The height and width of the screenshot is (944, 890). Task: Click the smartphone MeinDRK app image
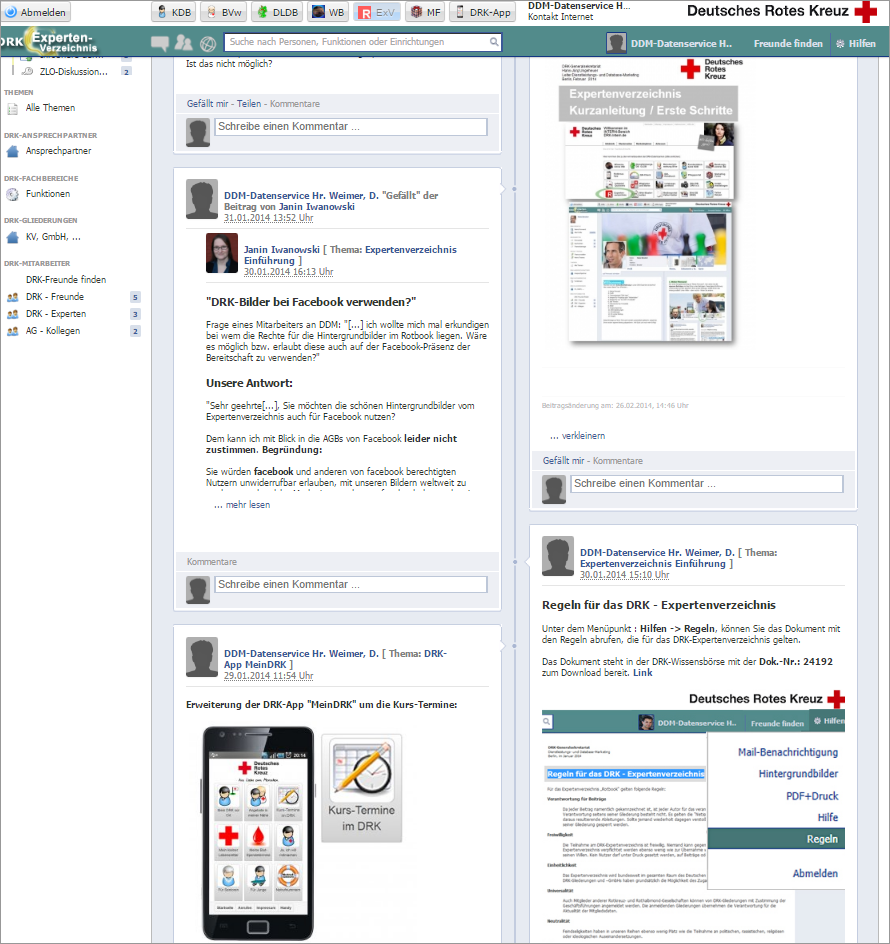(258, 833)
